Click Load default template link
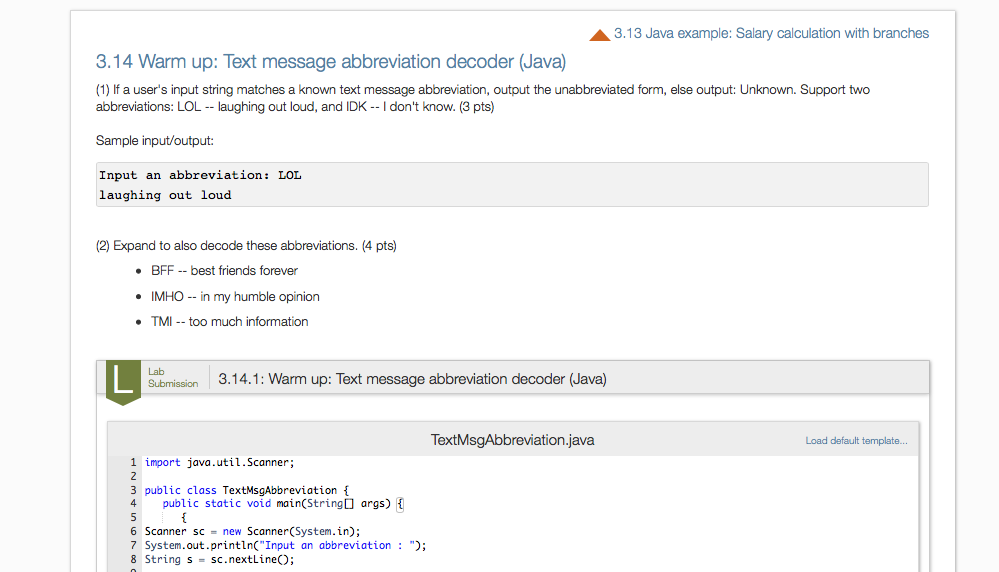 pos(856,441)
